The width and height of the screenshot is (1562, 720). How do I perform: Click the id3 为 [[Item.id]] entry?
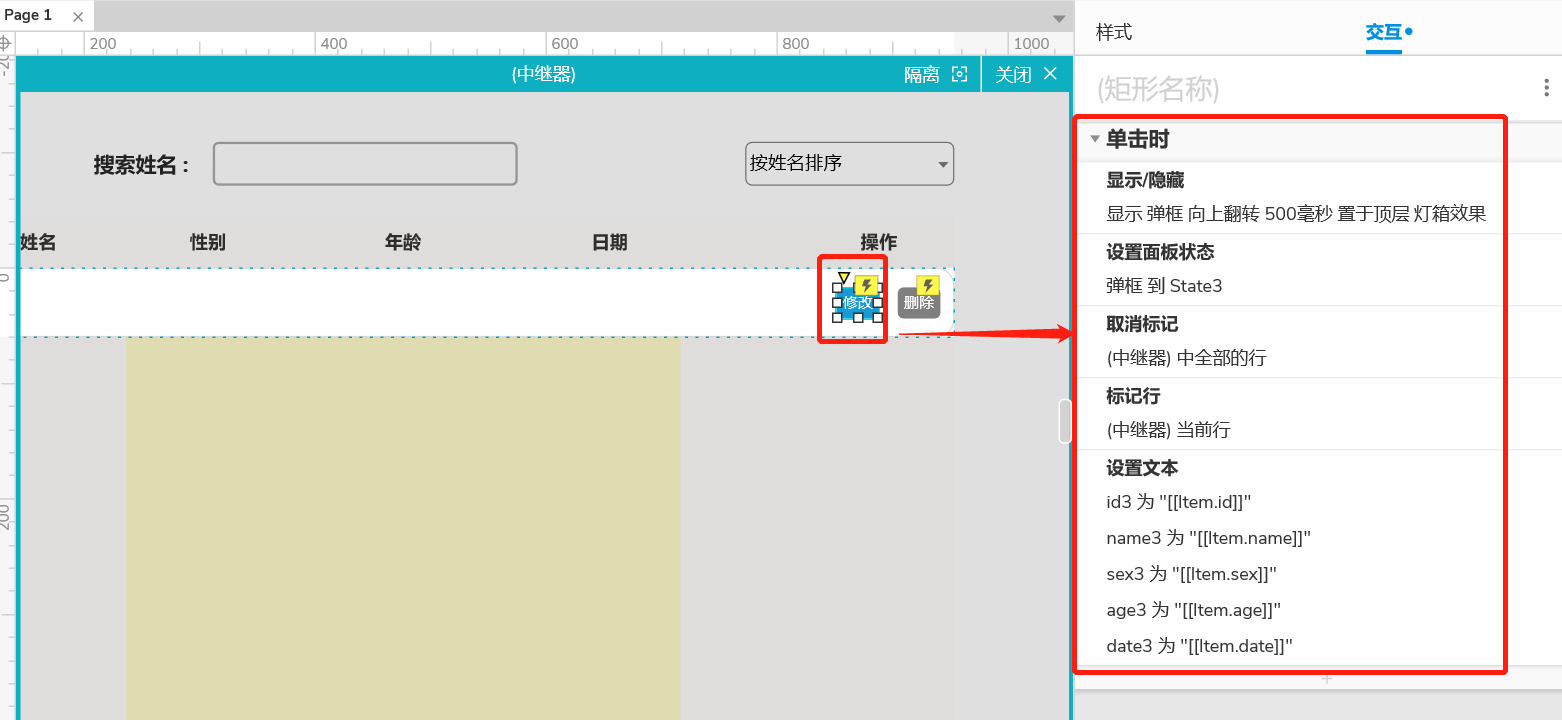1179,502
